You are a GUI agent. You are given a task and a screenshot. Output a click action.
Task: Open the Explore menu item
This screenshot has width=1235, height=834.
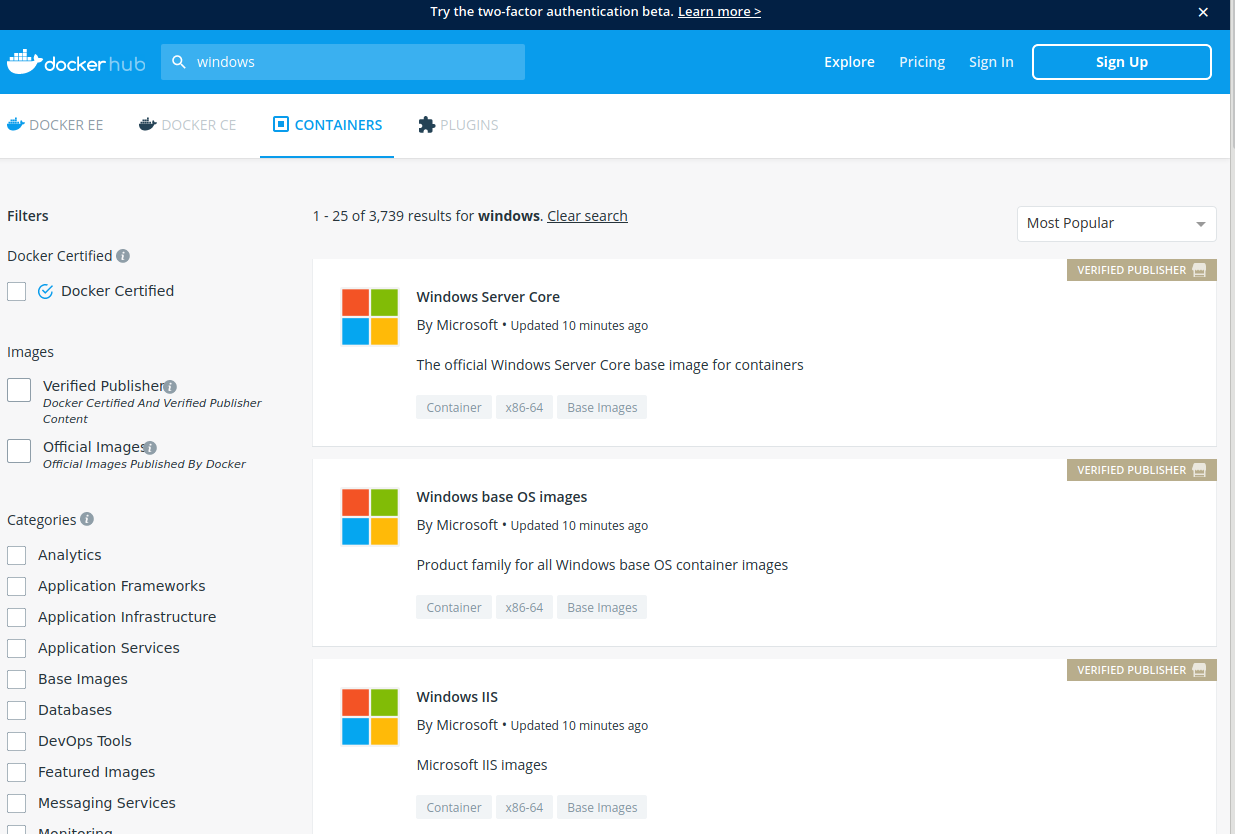point(849,62)
